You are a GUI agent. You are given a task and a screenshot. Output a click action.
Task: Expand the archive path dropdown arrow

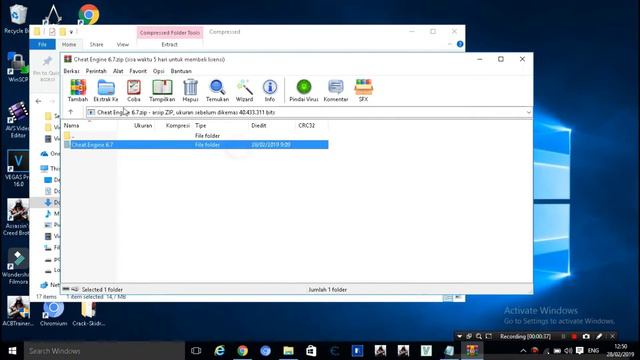tap(529, 112)
